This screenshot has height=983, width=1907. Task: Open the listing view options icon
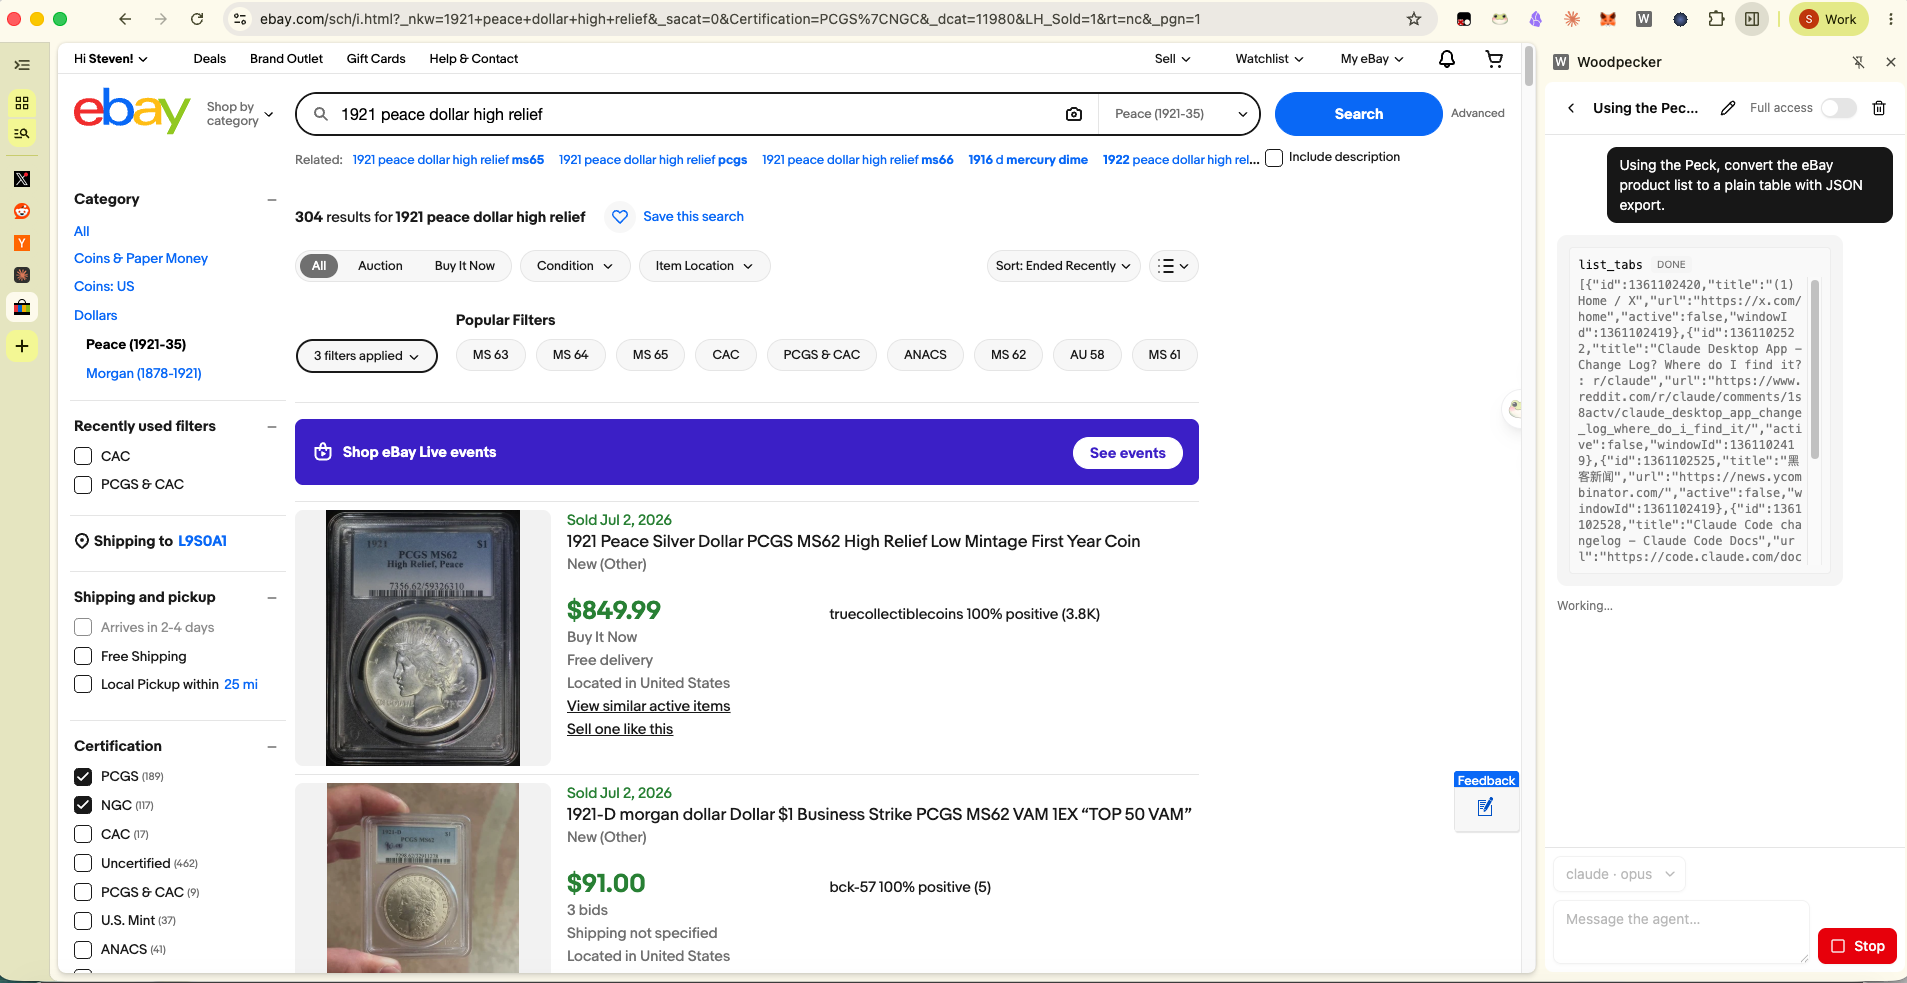(x=1174, y=266)
